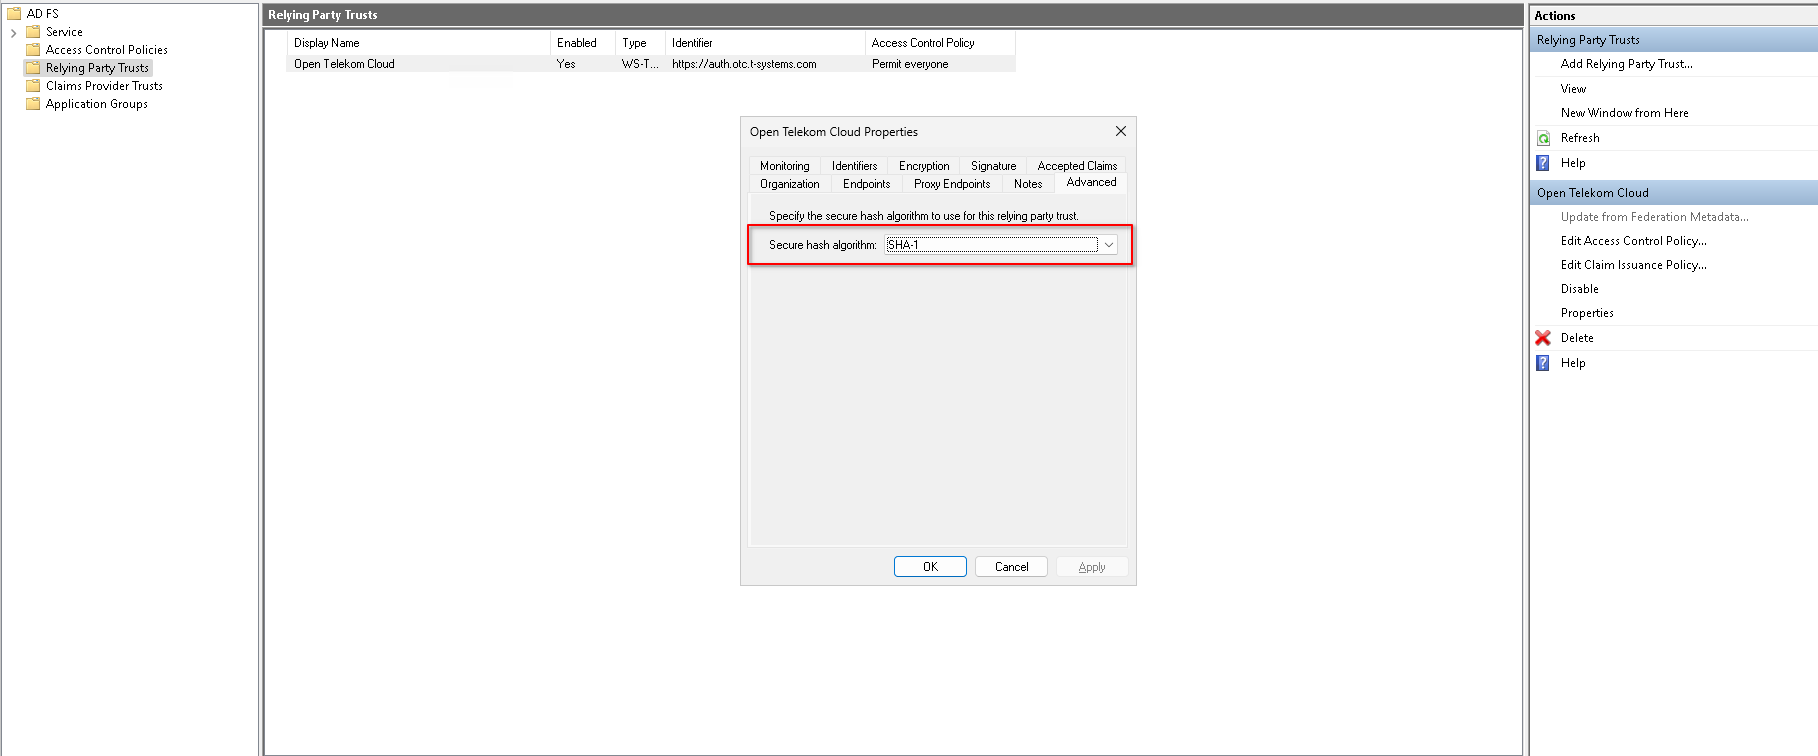Image resolution: width=1818 pixels, height=756 pixels.
Task: Click the Access Control Policies folder icon
Action: 33,50
